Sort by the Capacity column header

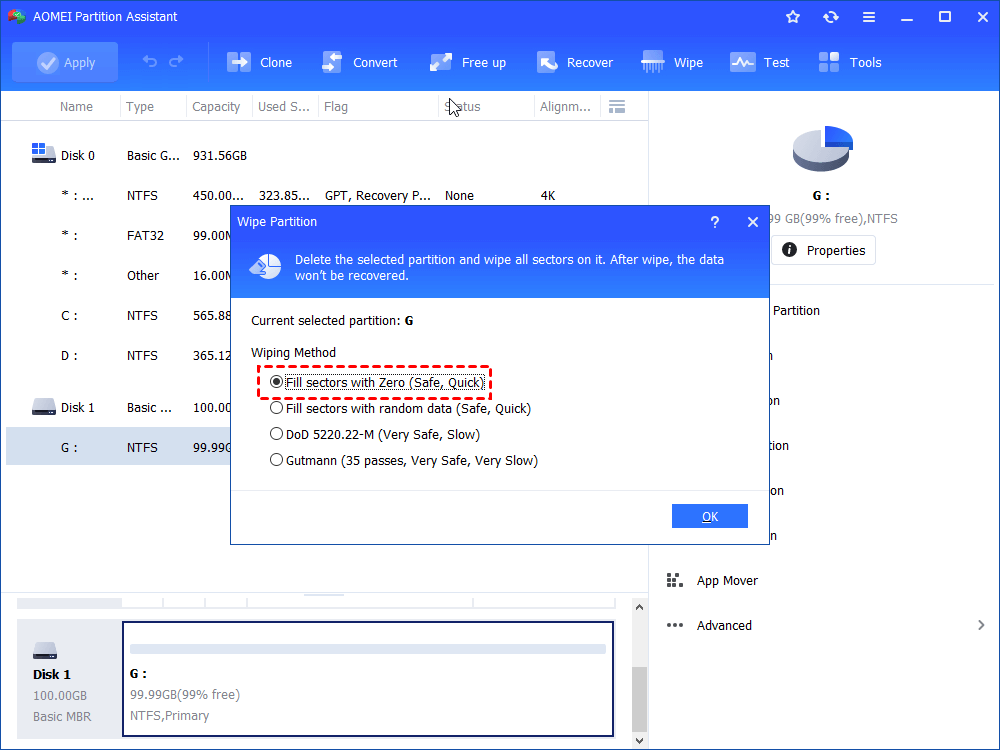click(x=216, y=107)
